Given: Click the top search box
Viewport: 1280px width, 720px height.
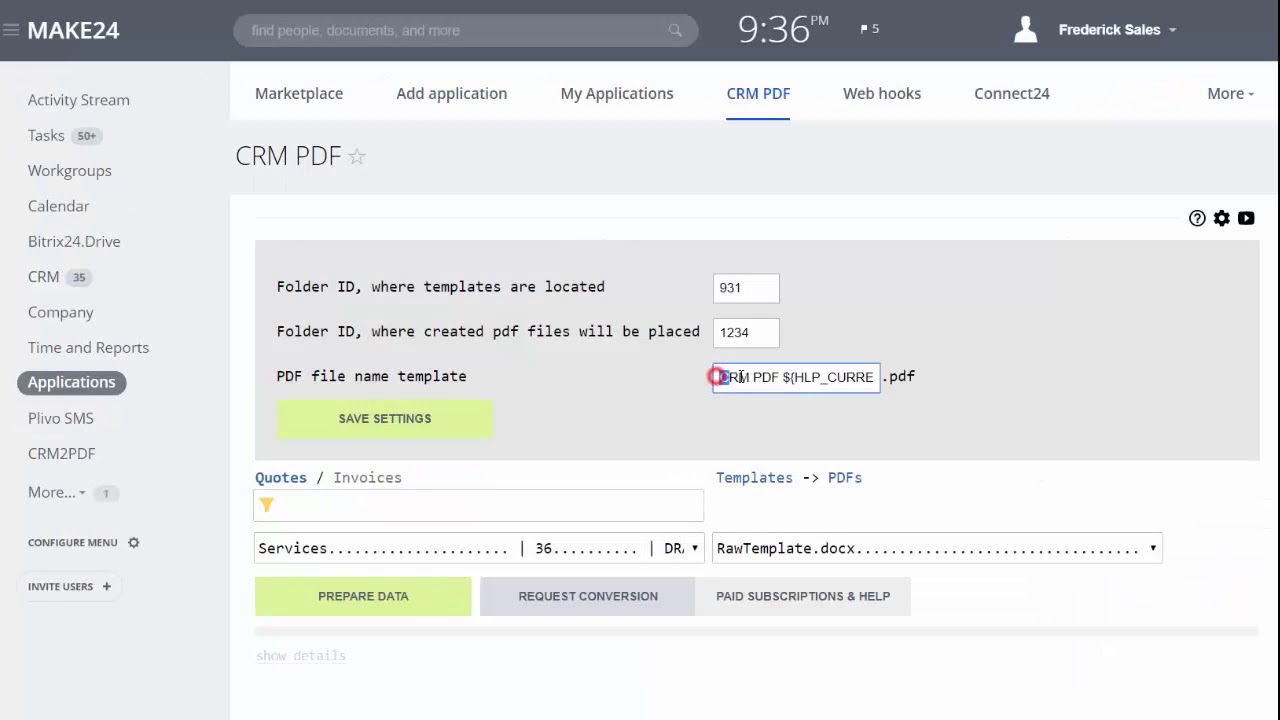Looking at the screenshot, I should [466, 30].
